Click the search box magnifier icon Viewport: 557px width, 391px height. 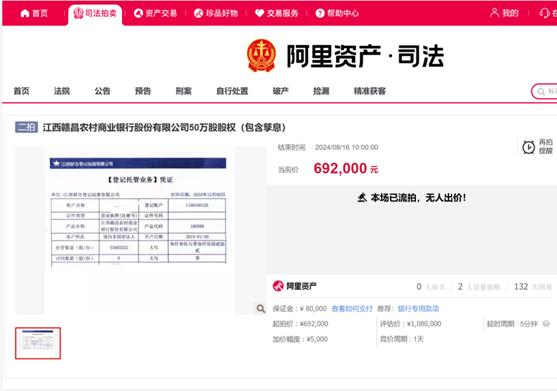click(541, 92)
